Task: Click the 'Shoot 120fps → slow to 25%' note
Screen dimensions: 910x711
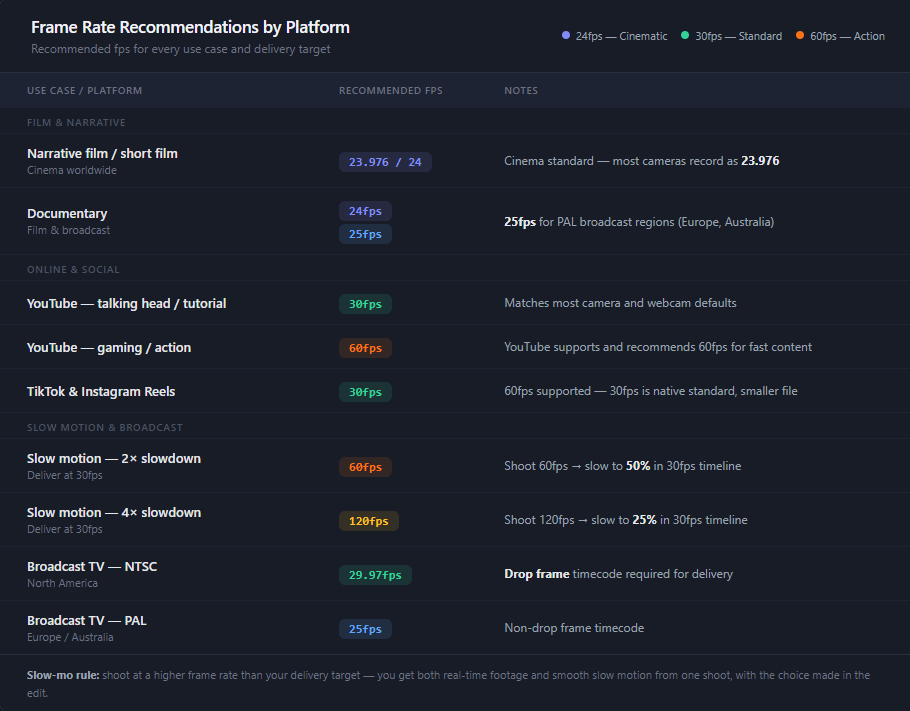Action: [x=626, y=520]
